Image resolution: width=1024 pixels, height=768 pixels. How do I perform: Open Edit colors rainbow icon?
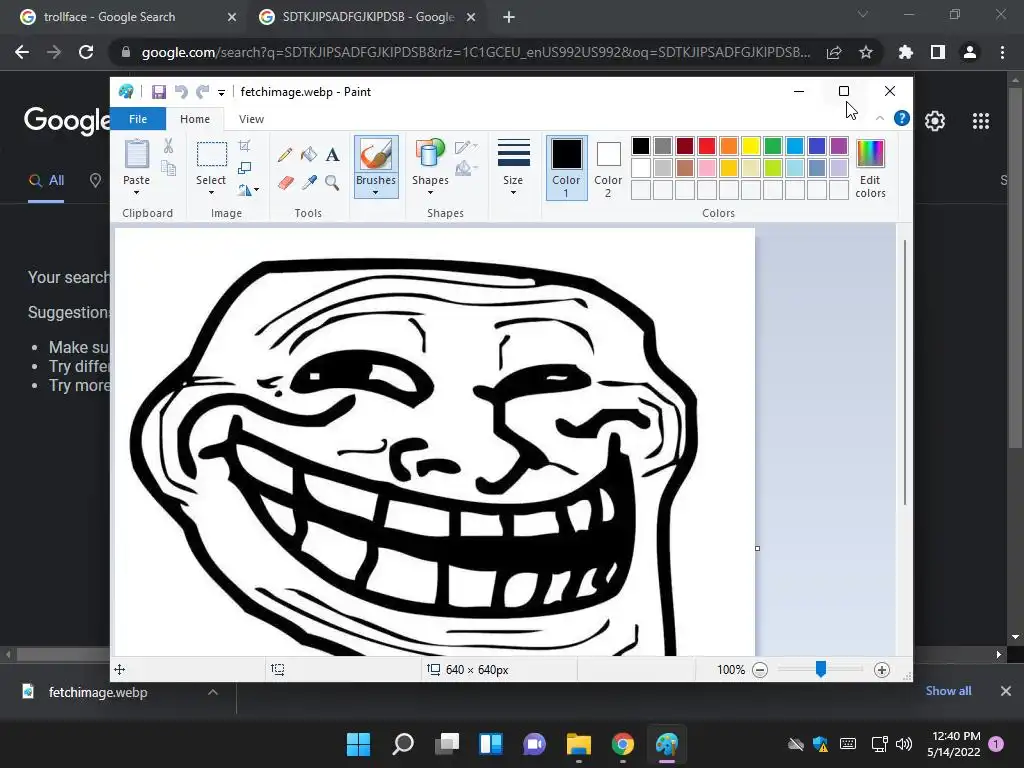coord(871,153)
